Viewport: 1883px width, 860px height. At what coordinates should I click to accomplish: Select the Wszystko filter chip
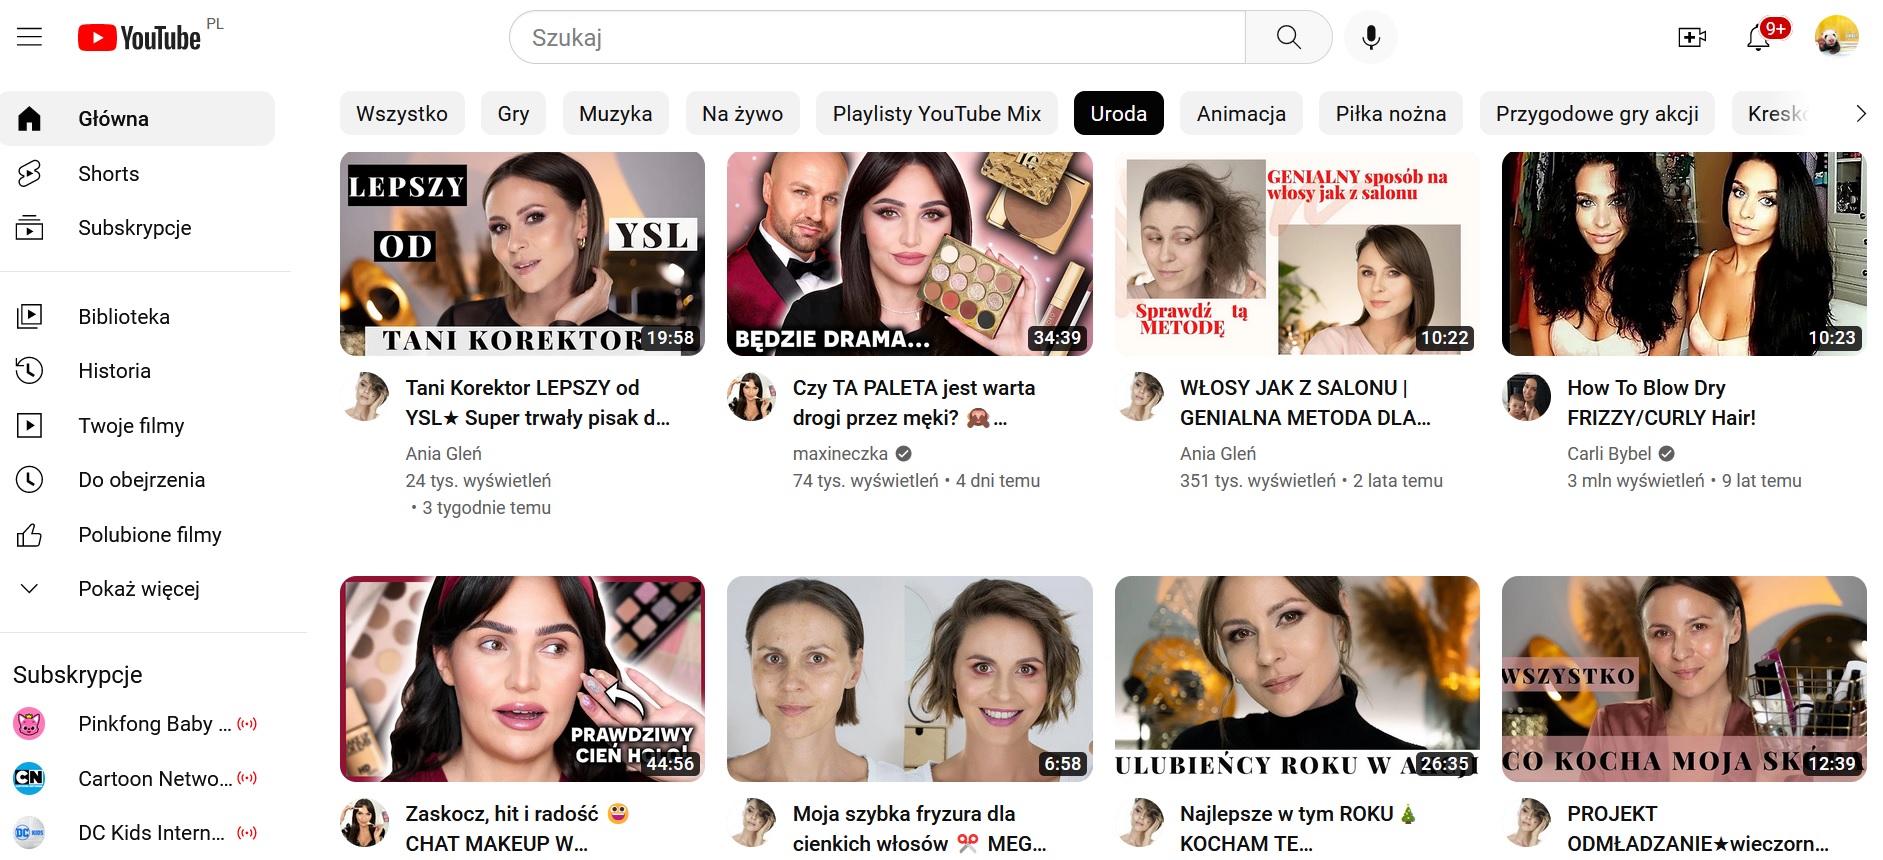click(402, 114)
